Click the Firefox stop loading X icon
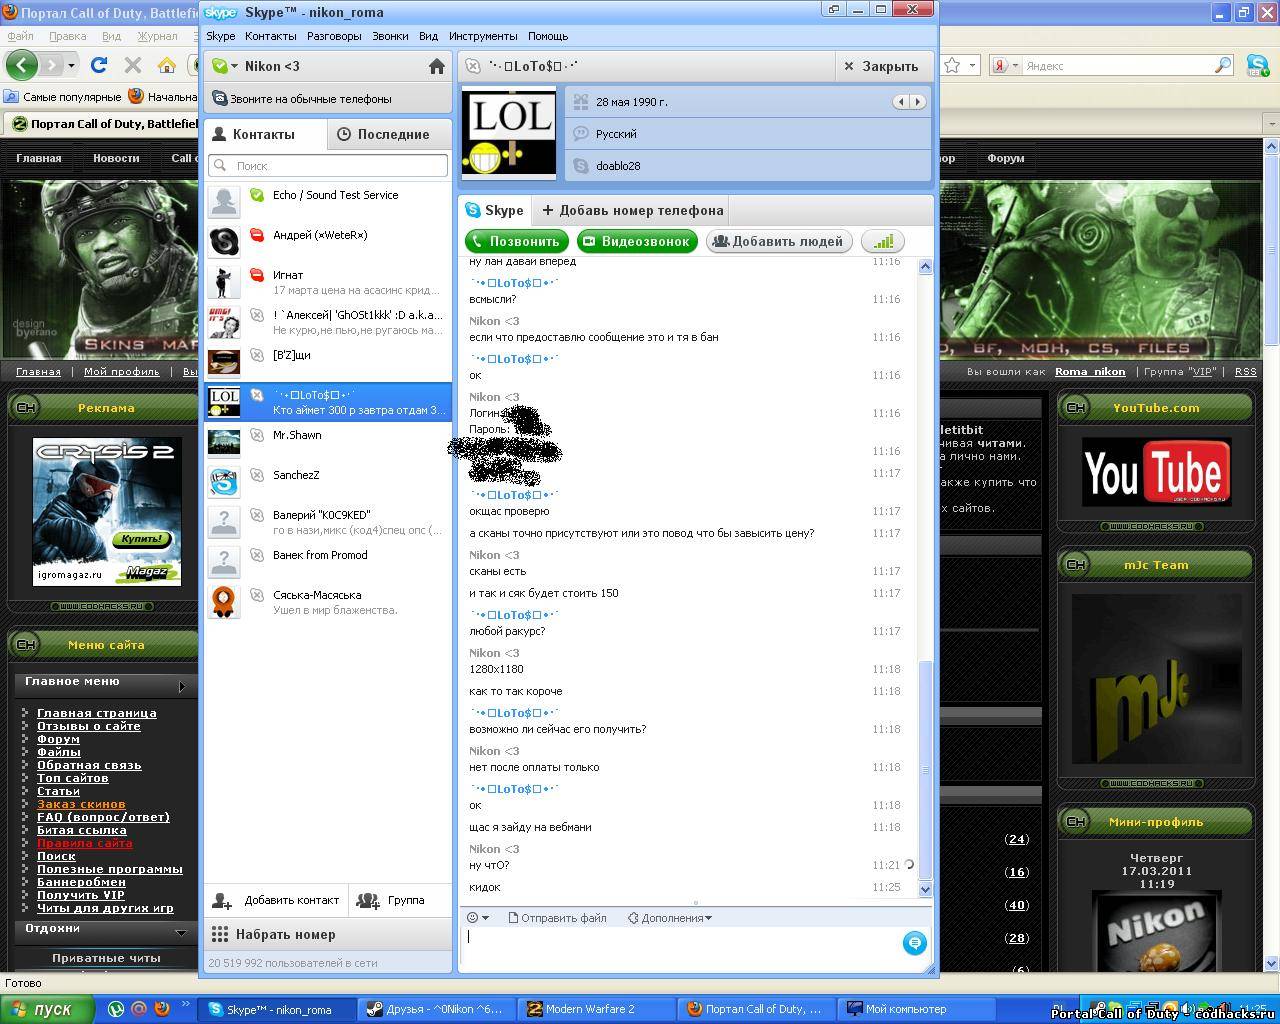This screenshot has width=1280, height=1024. (x=132, y=65)
